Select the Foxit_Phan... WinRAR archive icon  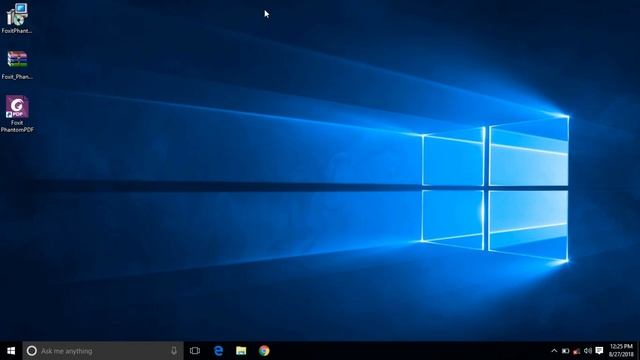[17, 64]
